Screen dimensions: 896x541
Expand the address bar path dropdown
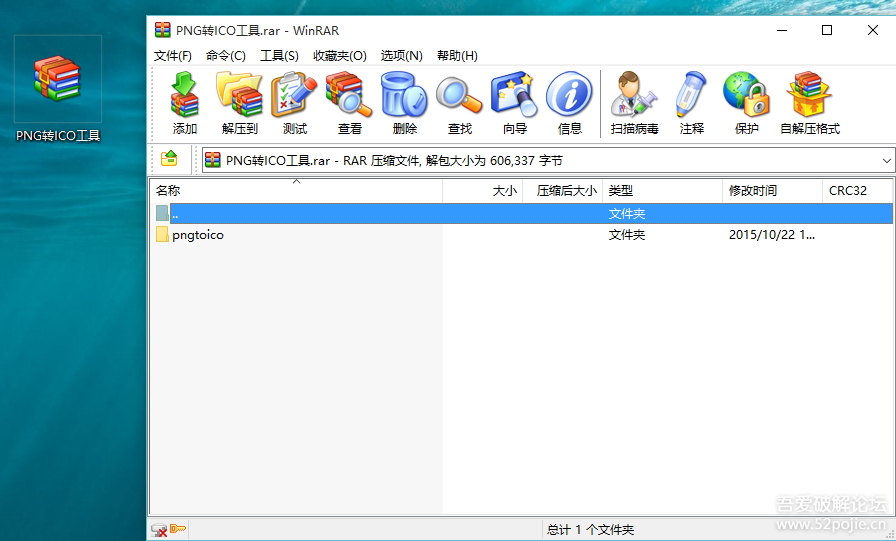pyautogui.click(x=886, y=161)
